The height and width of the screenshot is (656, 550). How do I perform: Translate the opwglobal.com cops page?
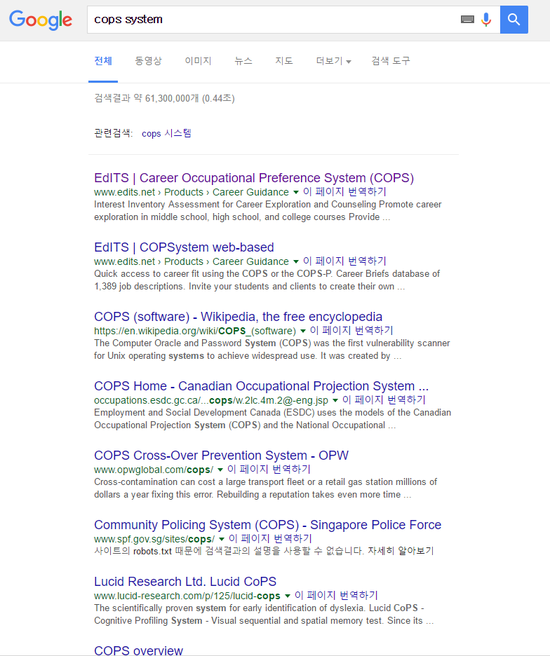point(269,469)
